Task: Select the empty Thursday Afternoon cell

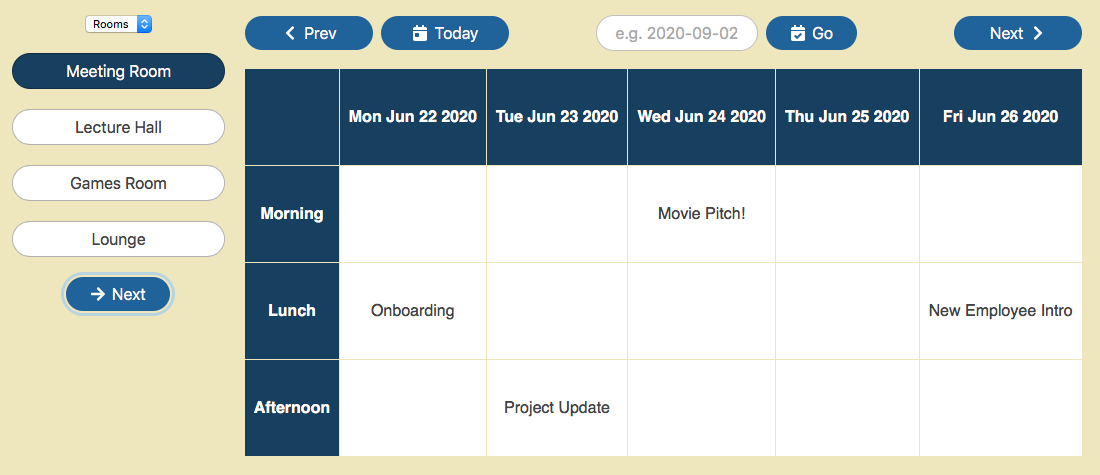Action: pos(847,407)
